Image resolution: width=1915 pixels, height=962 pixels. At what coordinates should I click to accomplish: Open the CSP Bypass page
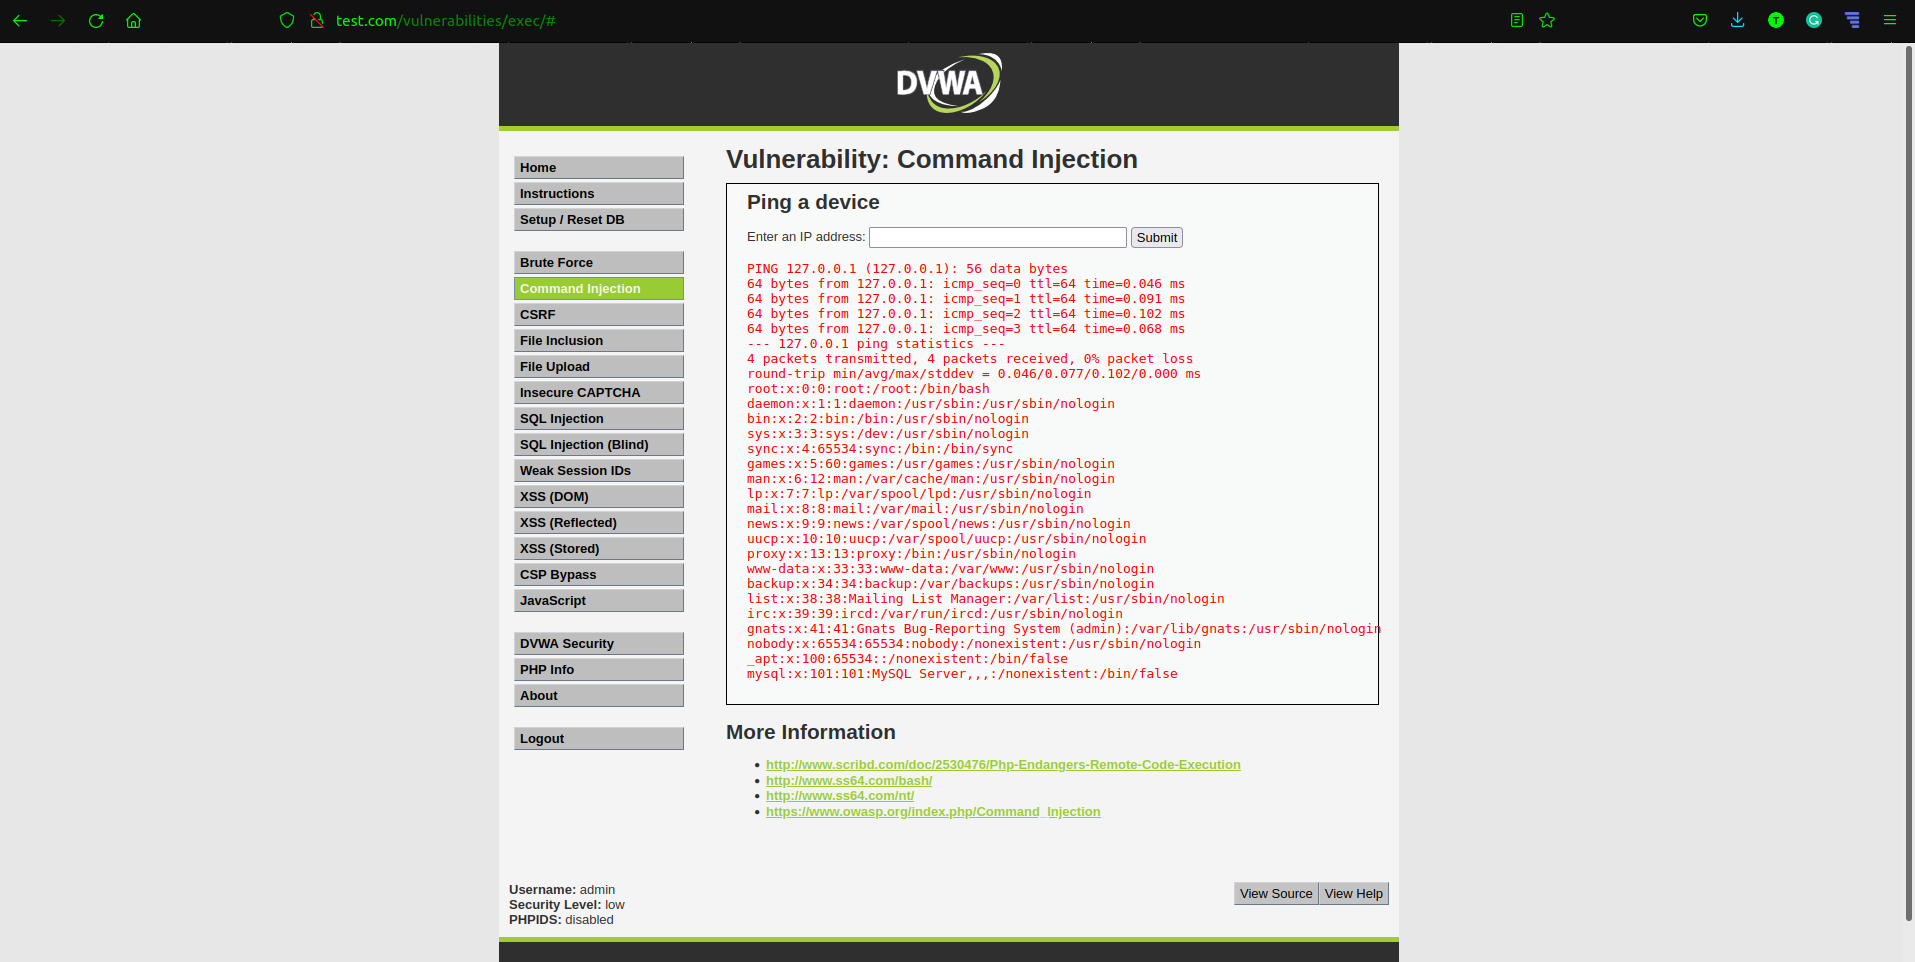599,574
